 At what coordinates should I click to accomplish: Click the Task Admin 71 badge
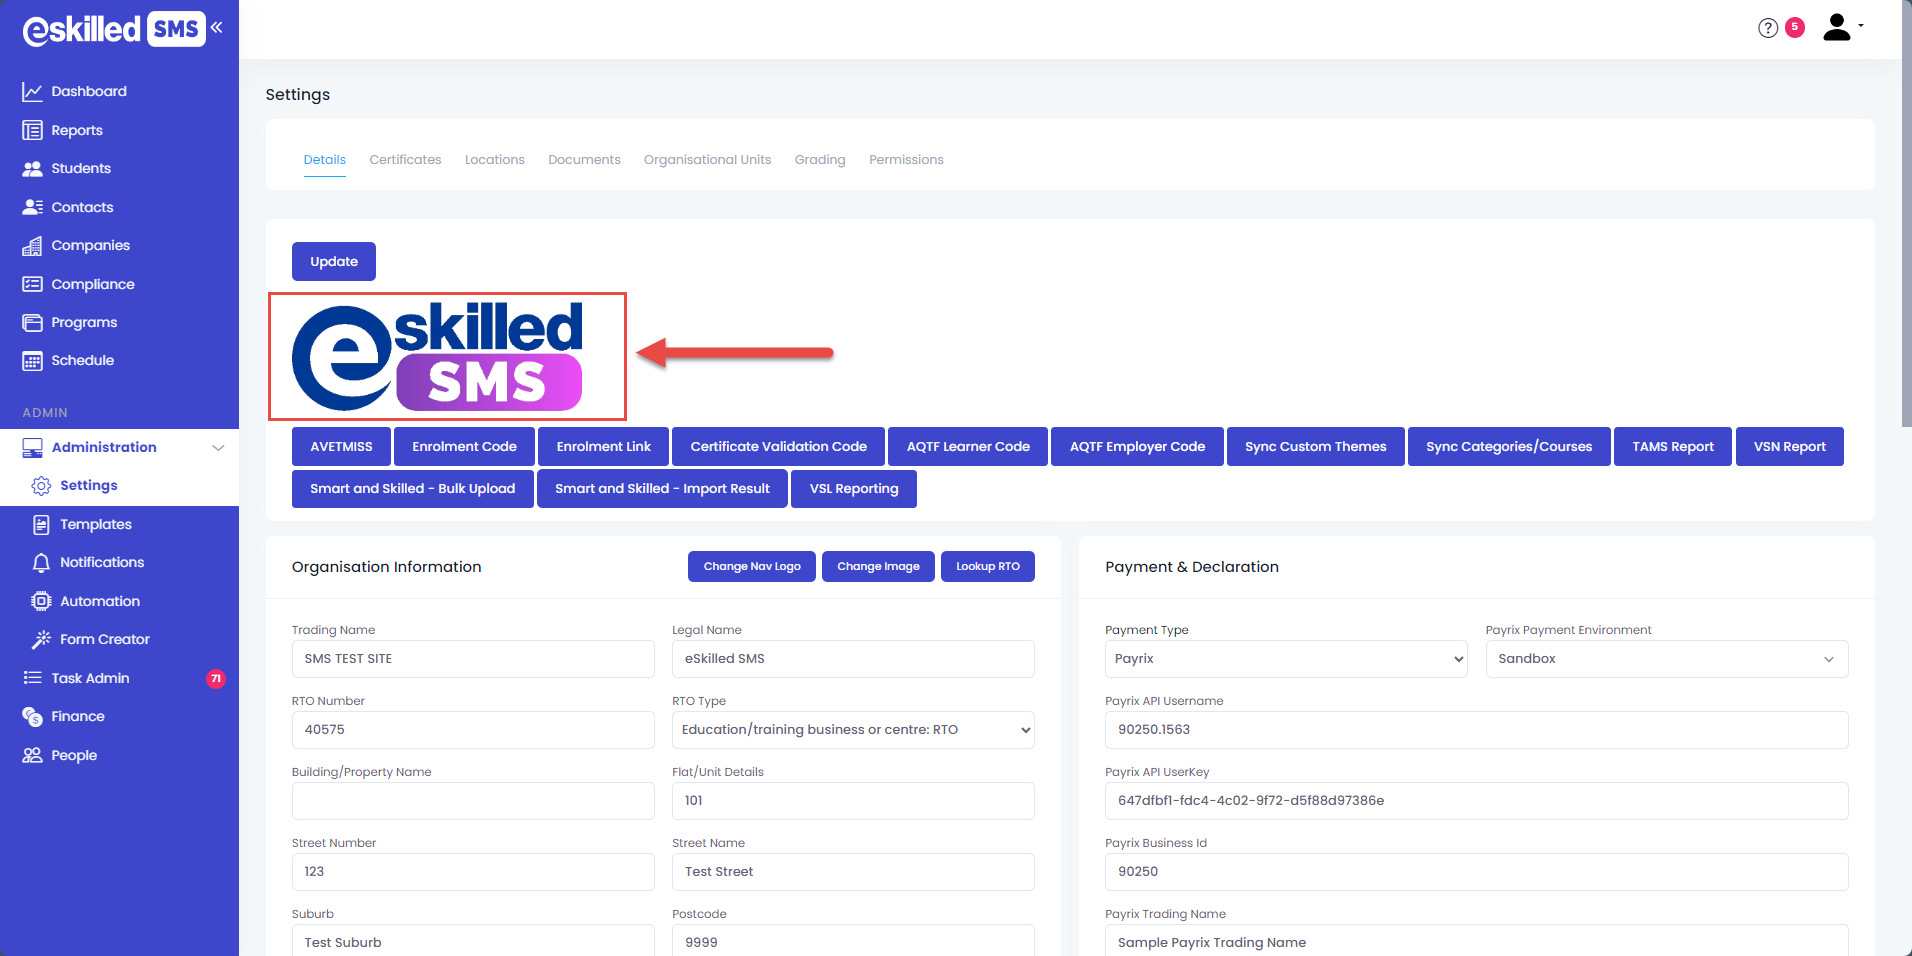click(x=215, y=679)
